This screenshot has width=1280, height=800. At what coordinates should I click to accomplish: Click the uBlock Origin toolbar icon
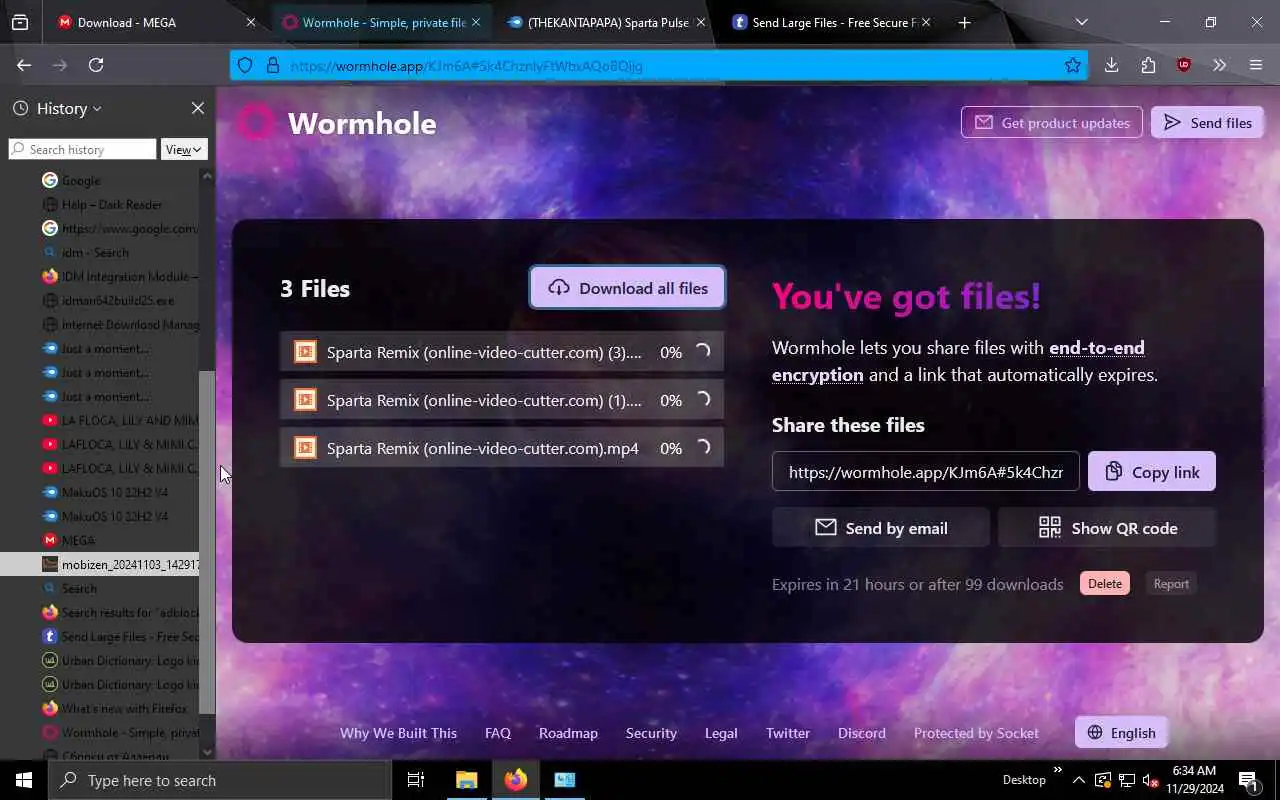tap(1184, 65)
